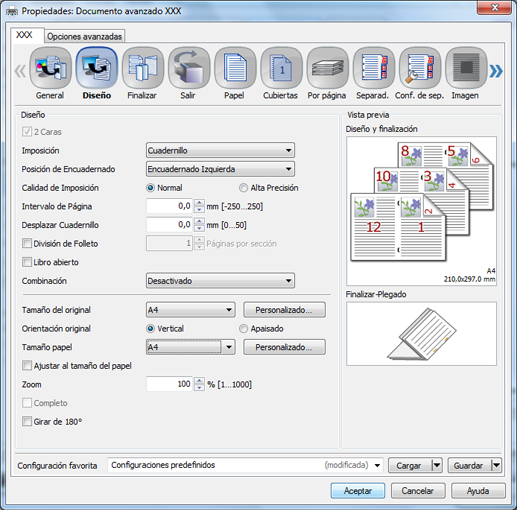Open the Salir output icon
The image size is (517, 510).
pos(189,68)
